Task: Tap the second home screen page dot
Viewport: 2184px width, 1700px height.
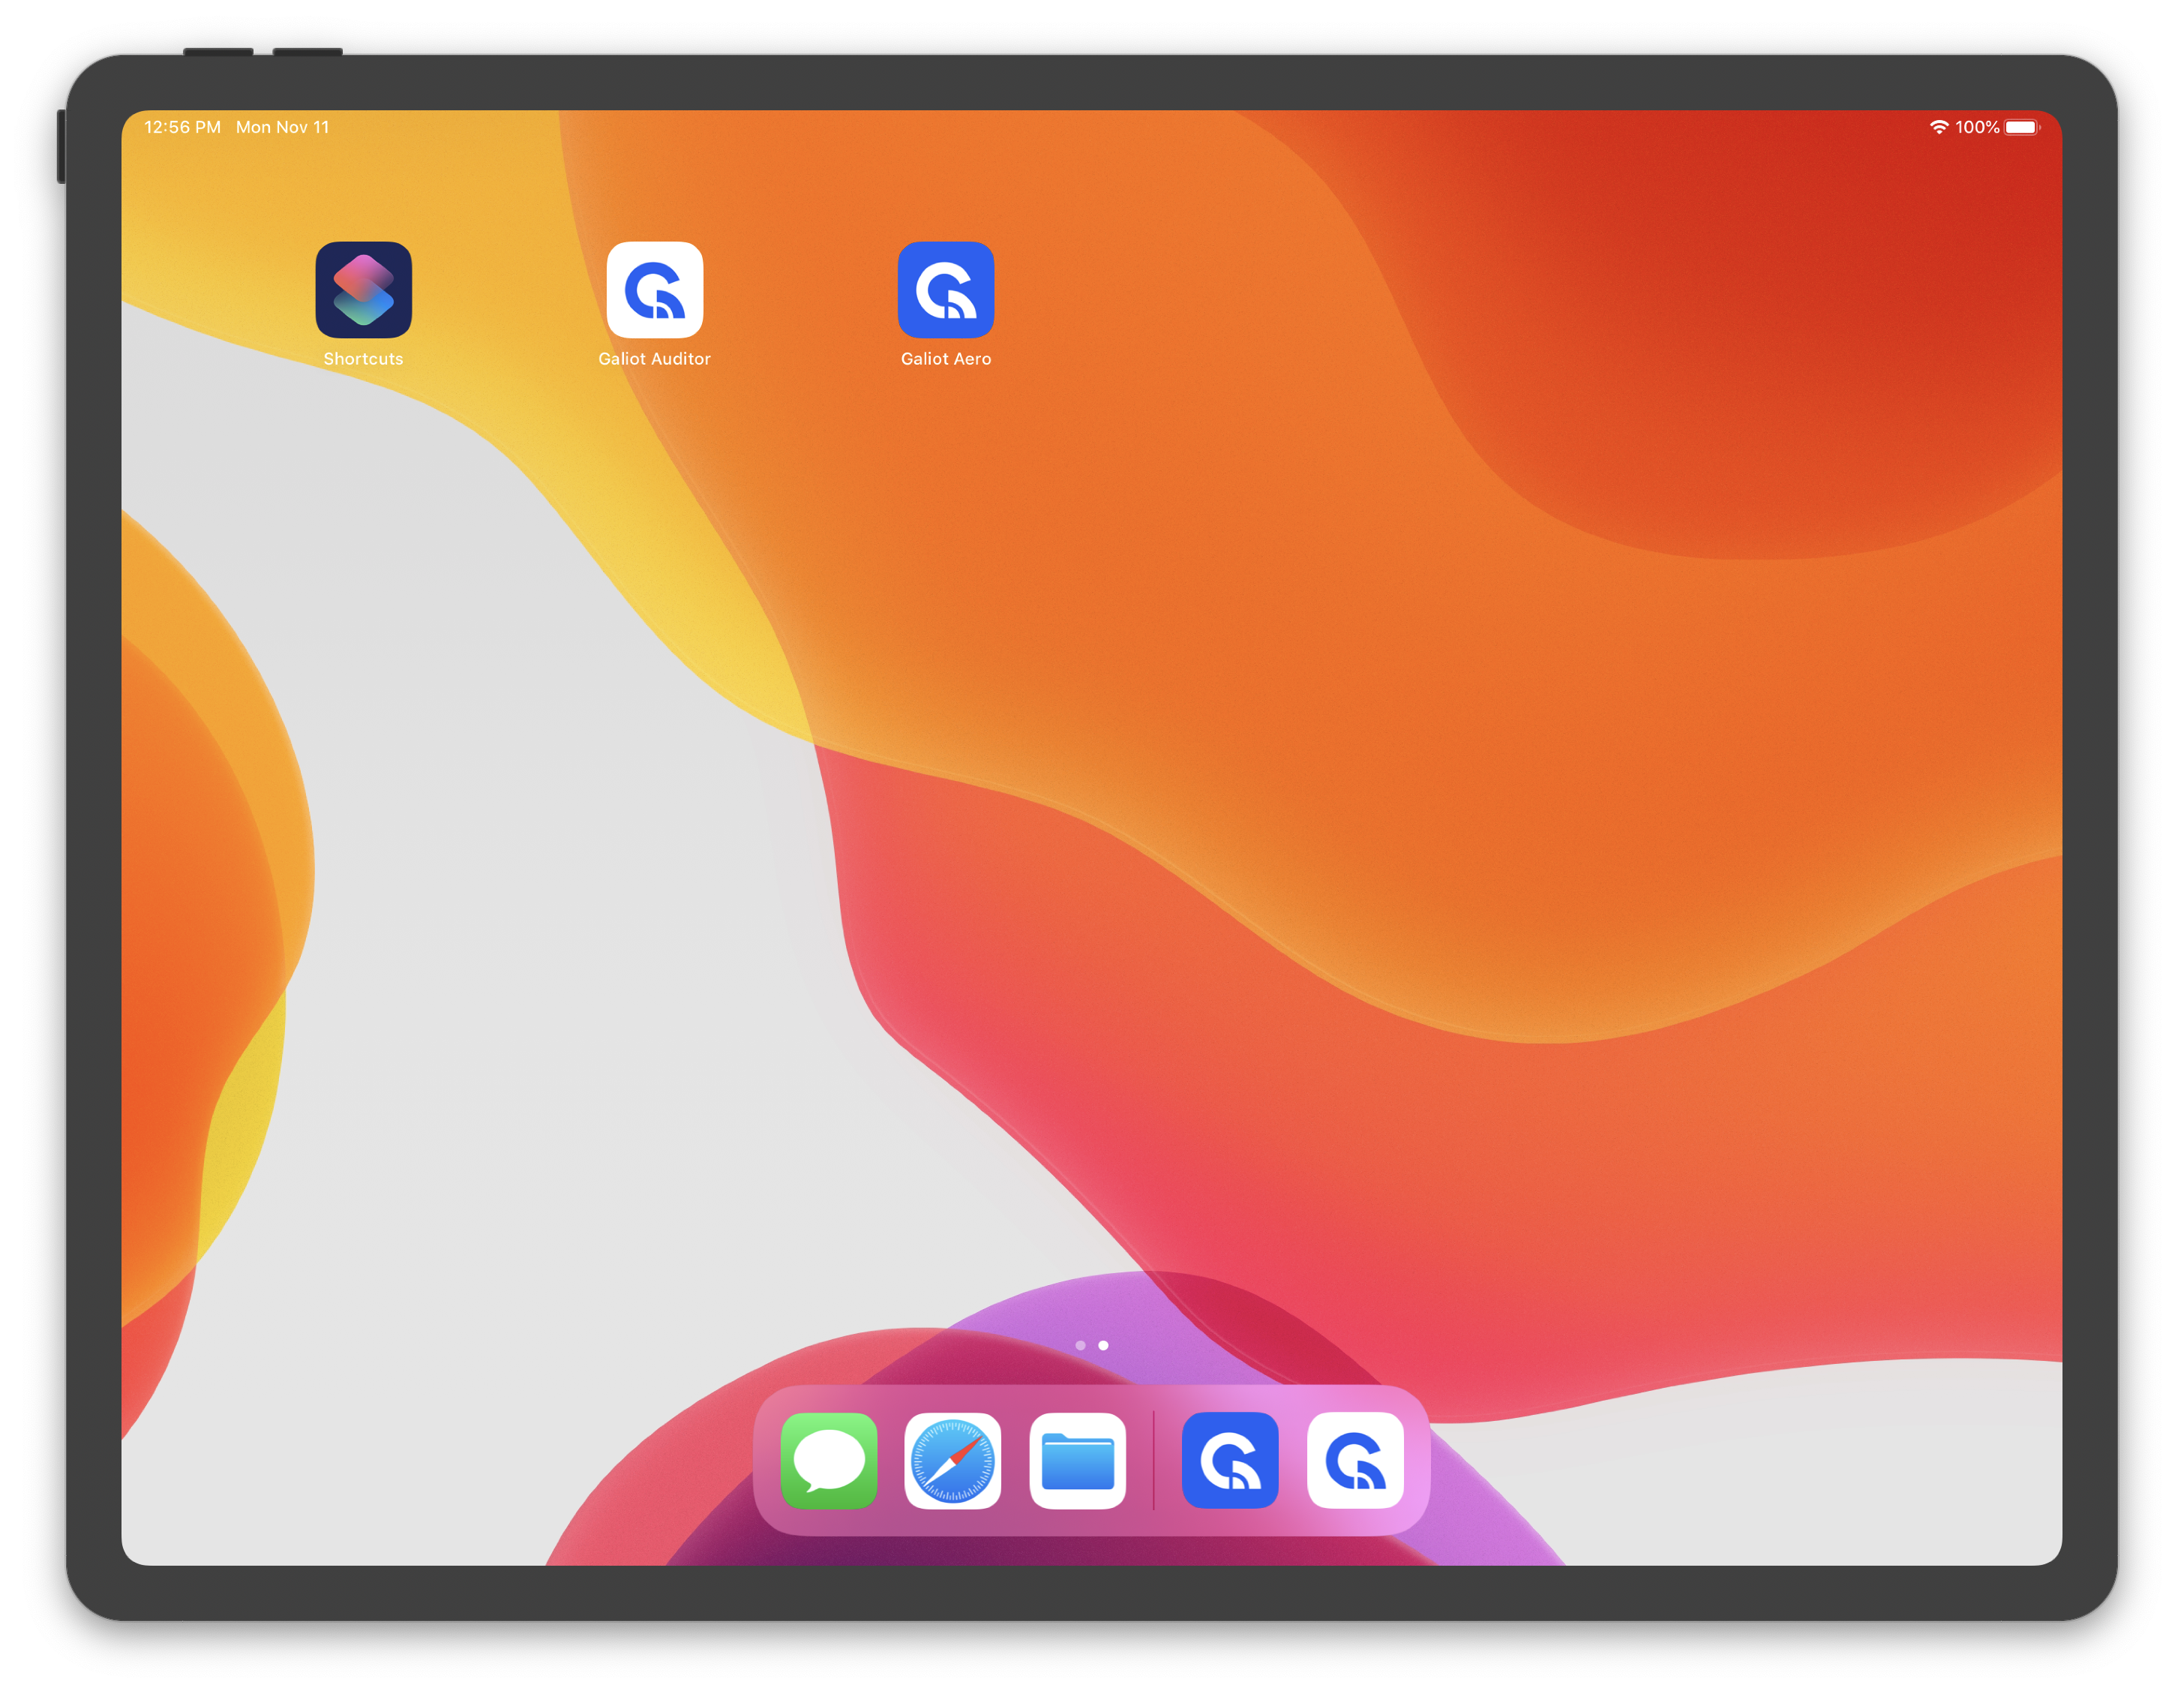Action: coord(1103,1345)
